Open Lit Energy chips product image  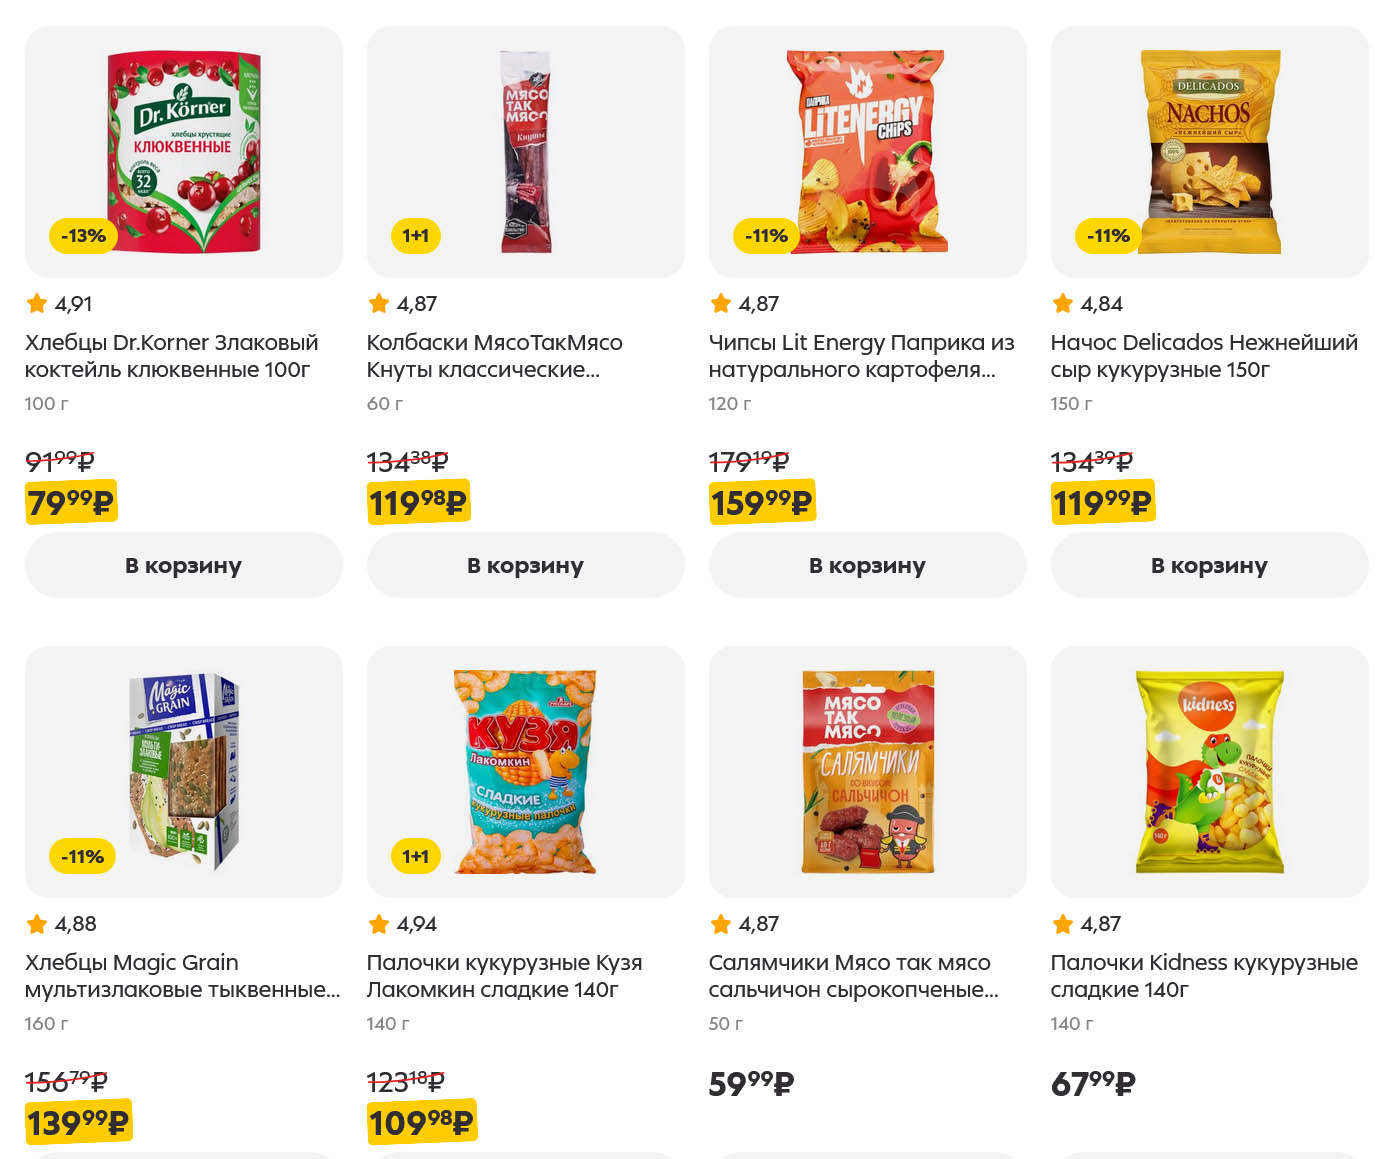click(868, 151)
